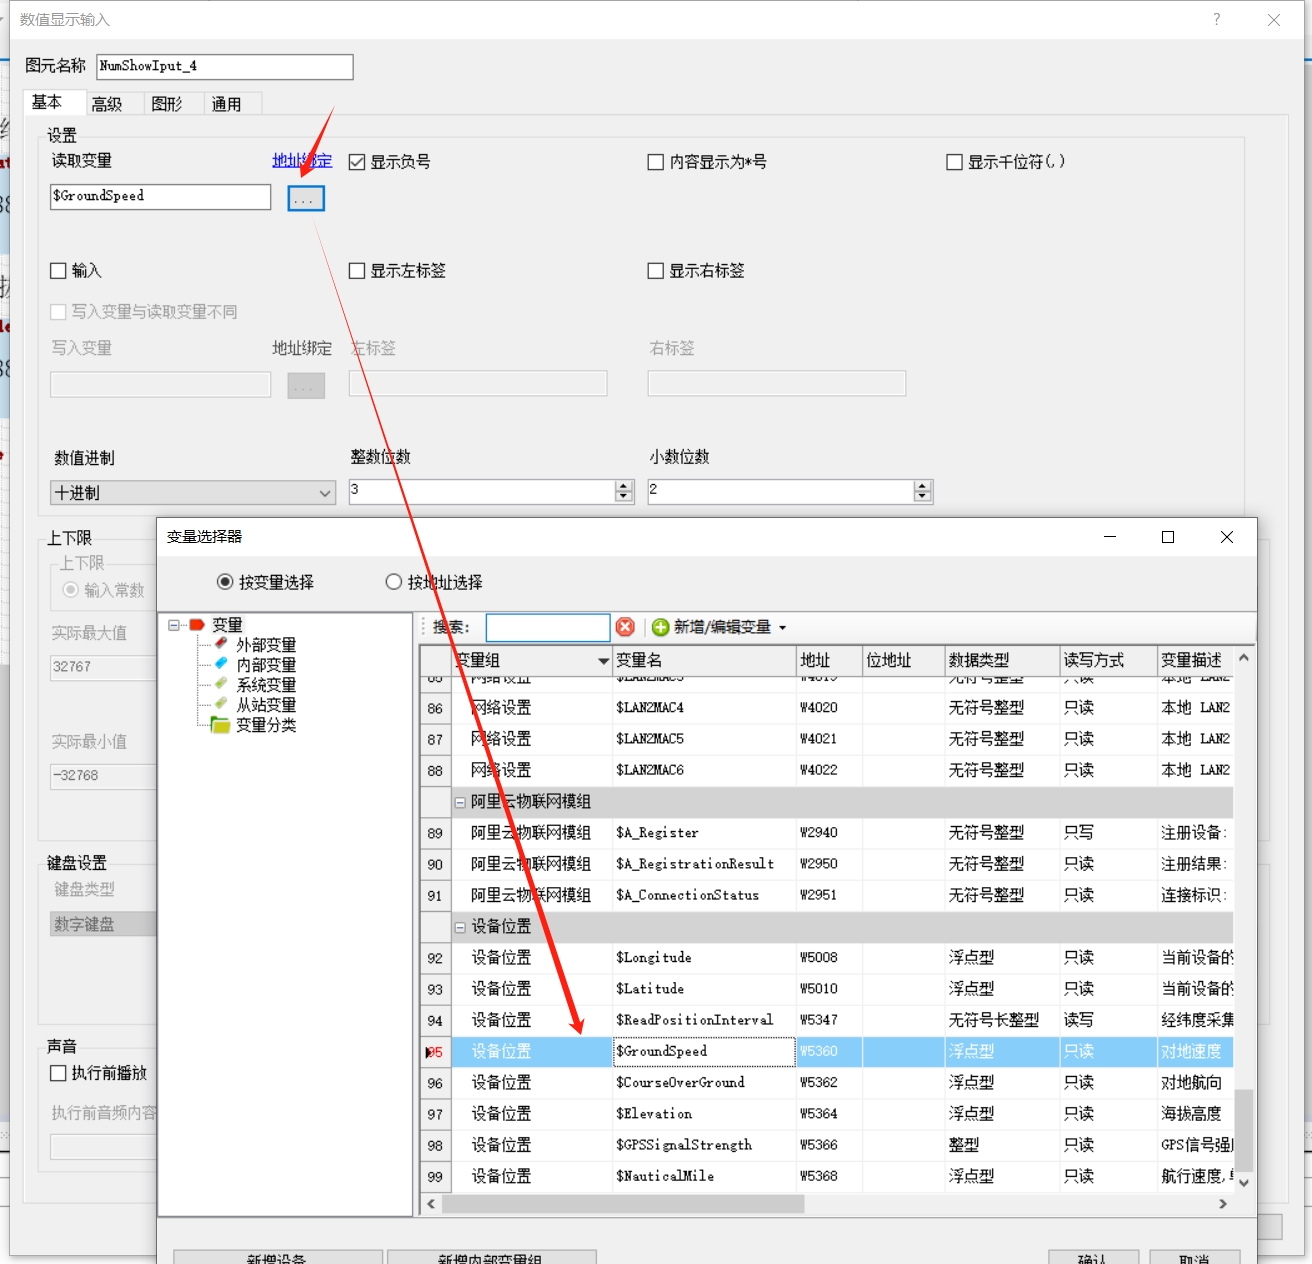The image size is (1312, 1264).
Task: Click the red root variable node icon
Action: (x=197, y=625)
